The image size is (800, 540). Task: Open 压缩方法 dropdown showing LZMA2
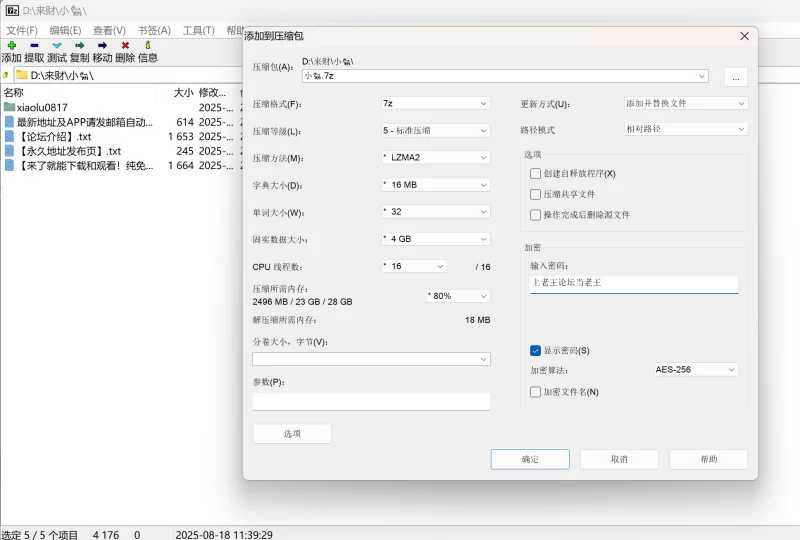pos(436,157)
